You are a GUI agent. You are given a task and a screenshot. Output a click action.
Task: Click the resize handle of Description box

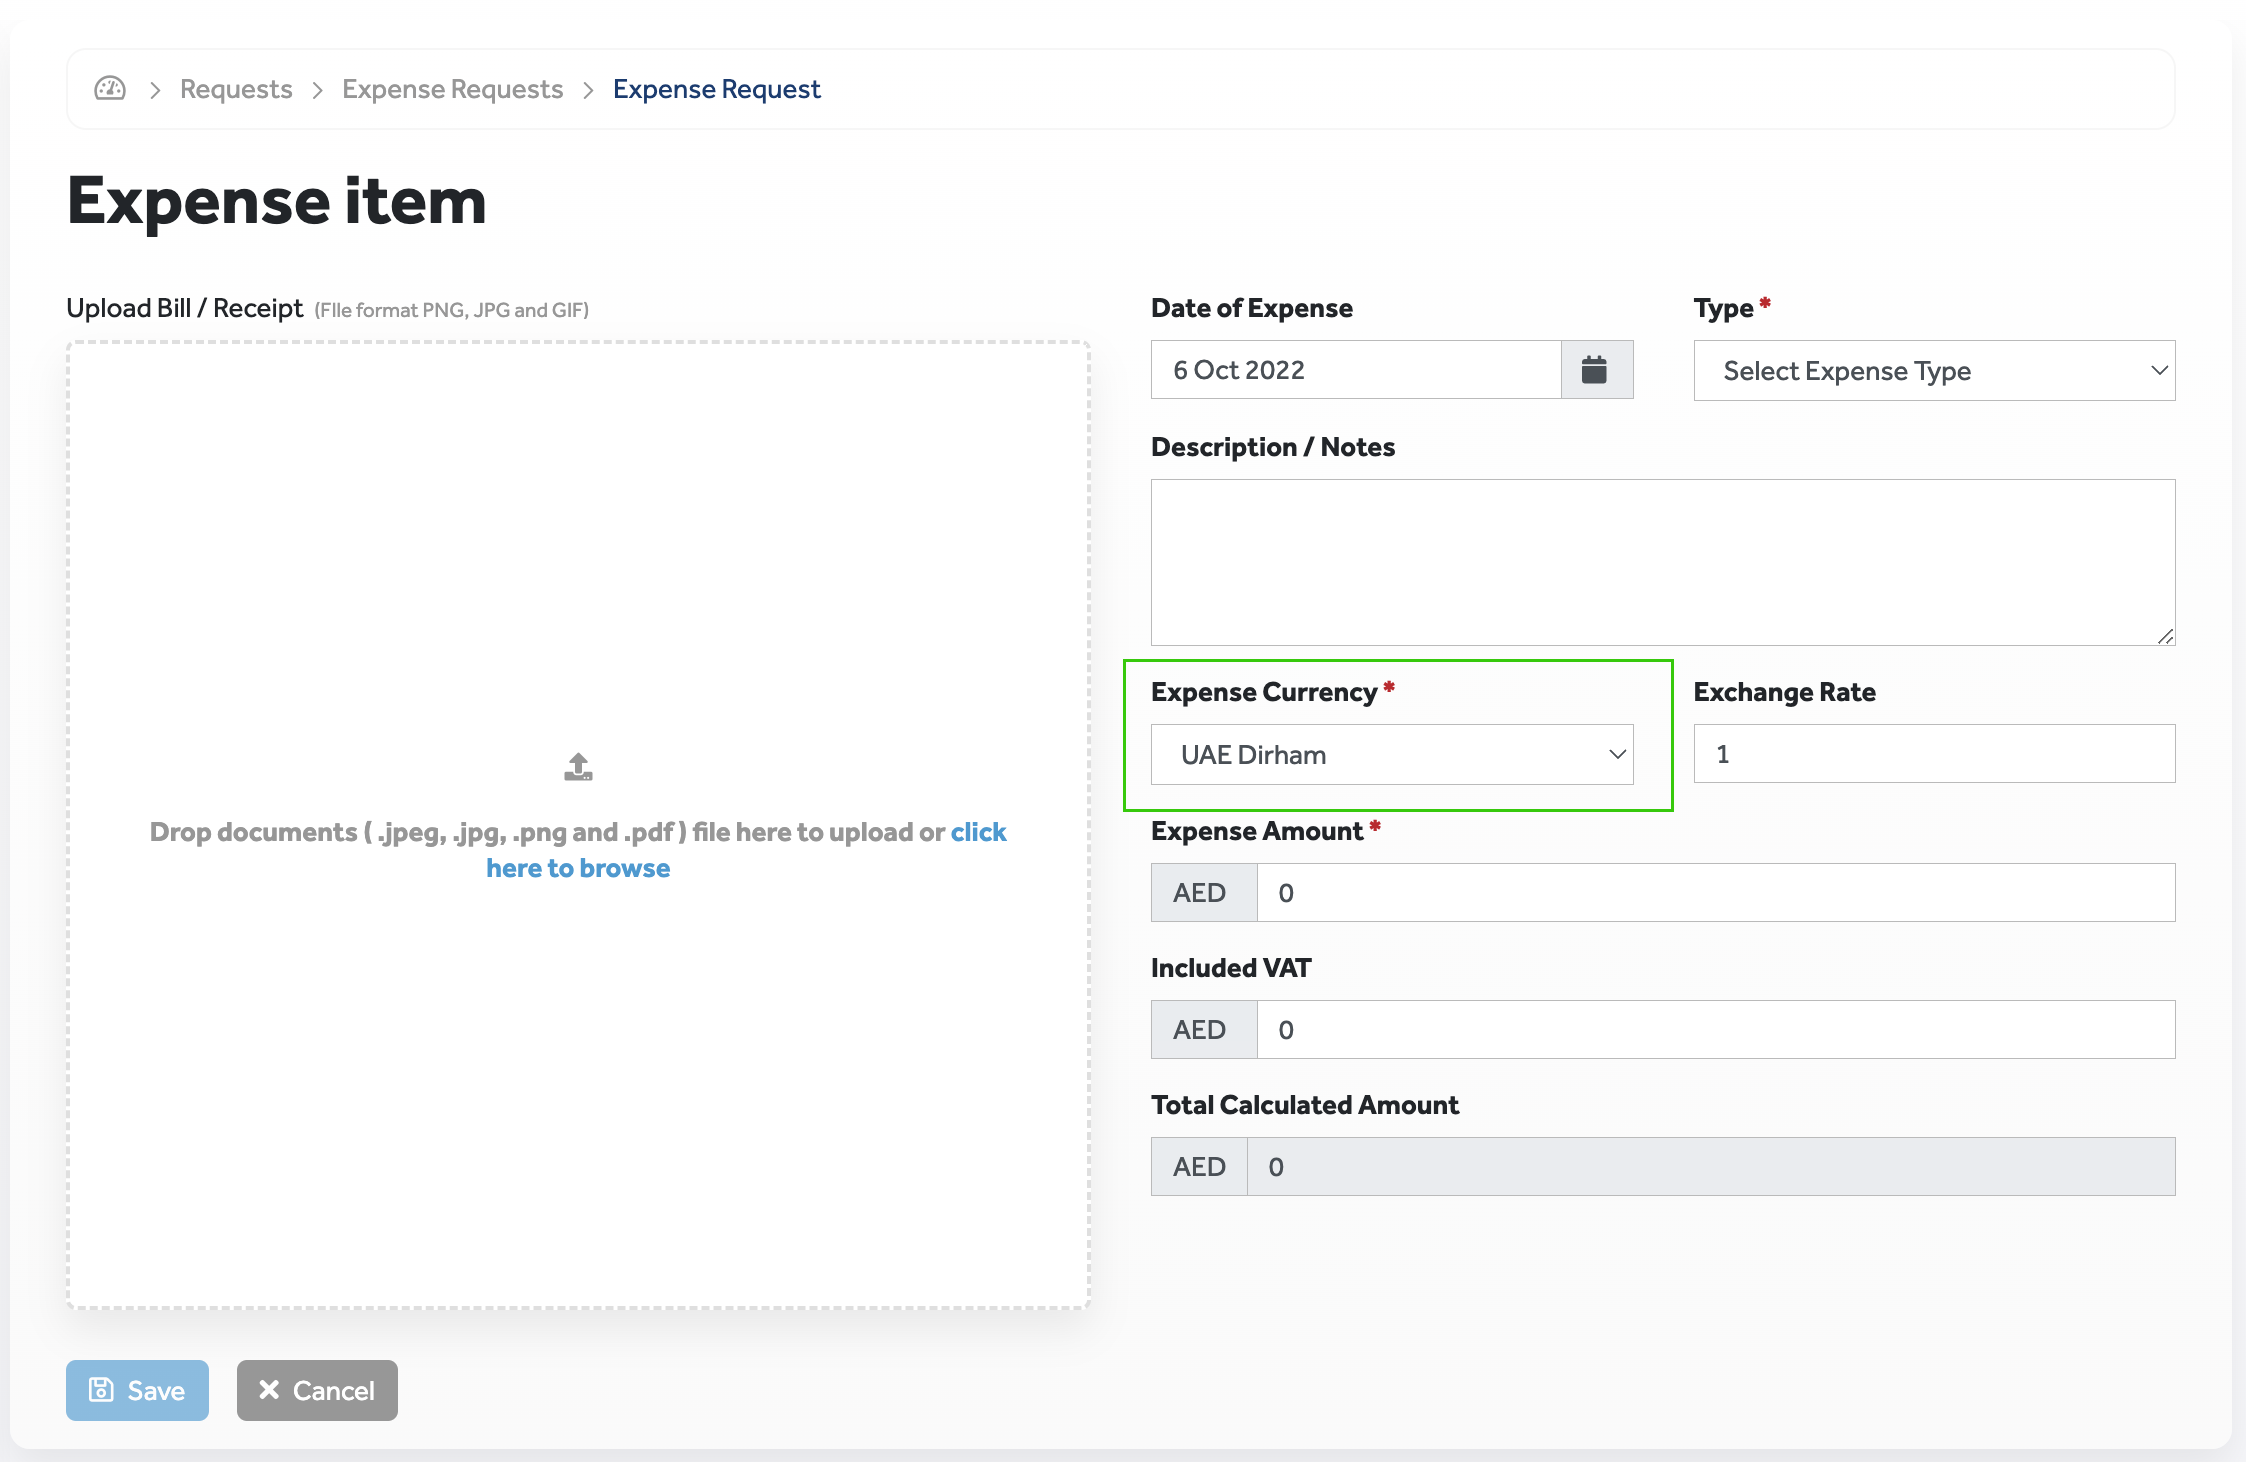point(2166,636)
